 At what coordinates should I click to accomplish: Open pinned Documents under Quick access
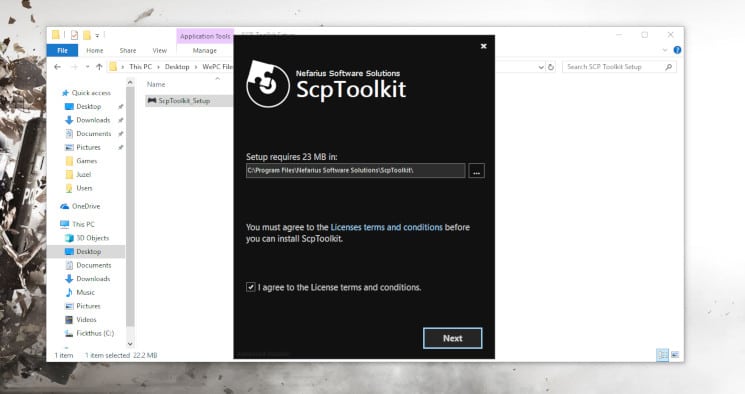click(x=94, y=134)
